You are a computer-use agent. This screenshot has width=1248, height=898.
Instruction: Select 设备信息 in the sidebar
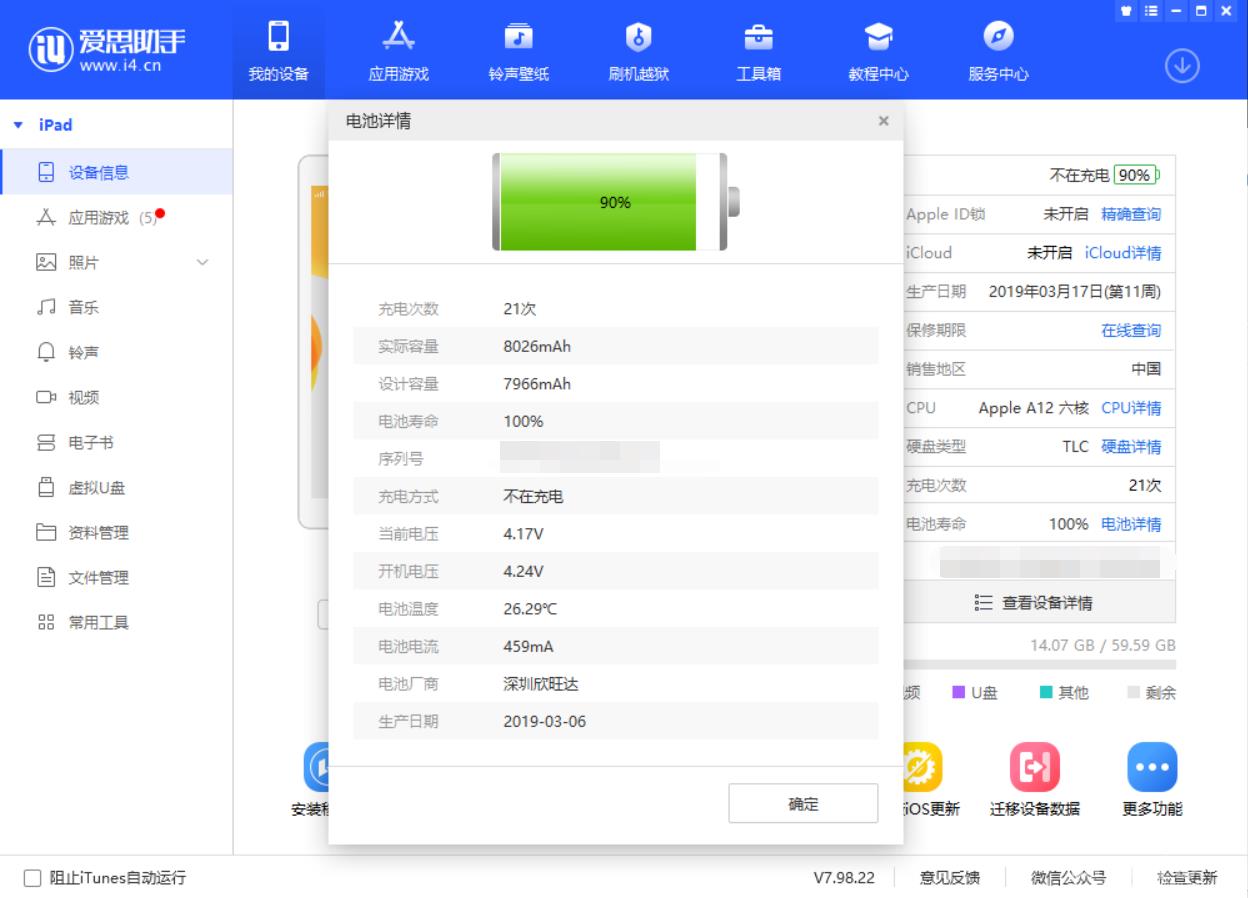point(95,171)
